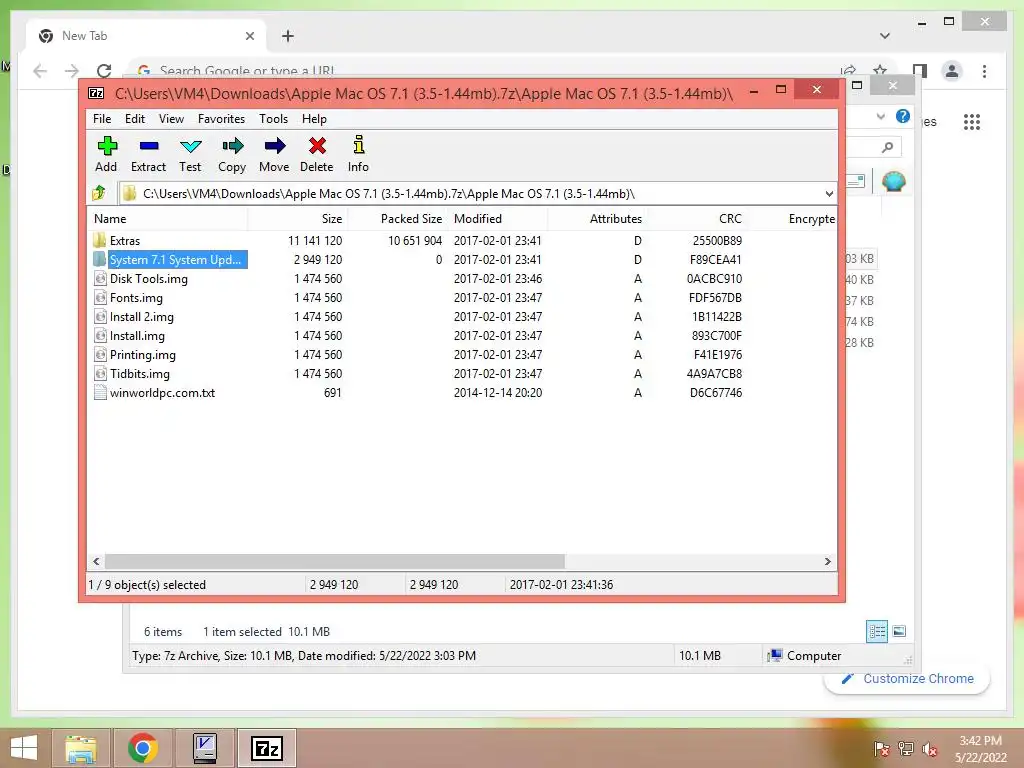The image size is (1024, 768).
Task: Switch Explorer to details view icon
Action: point(877,631)
